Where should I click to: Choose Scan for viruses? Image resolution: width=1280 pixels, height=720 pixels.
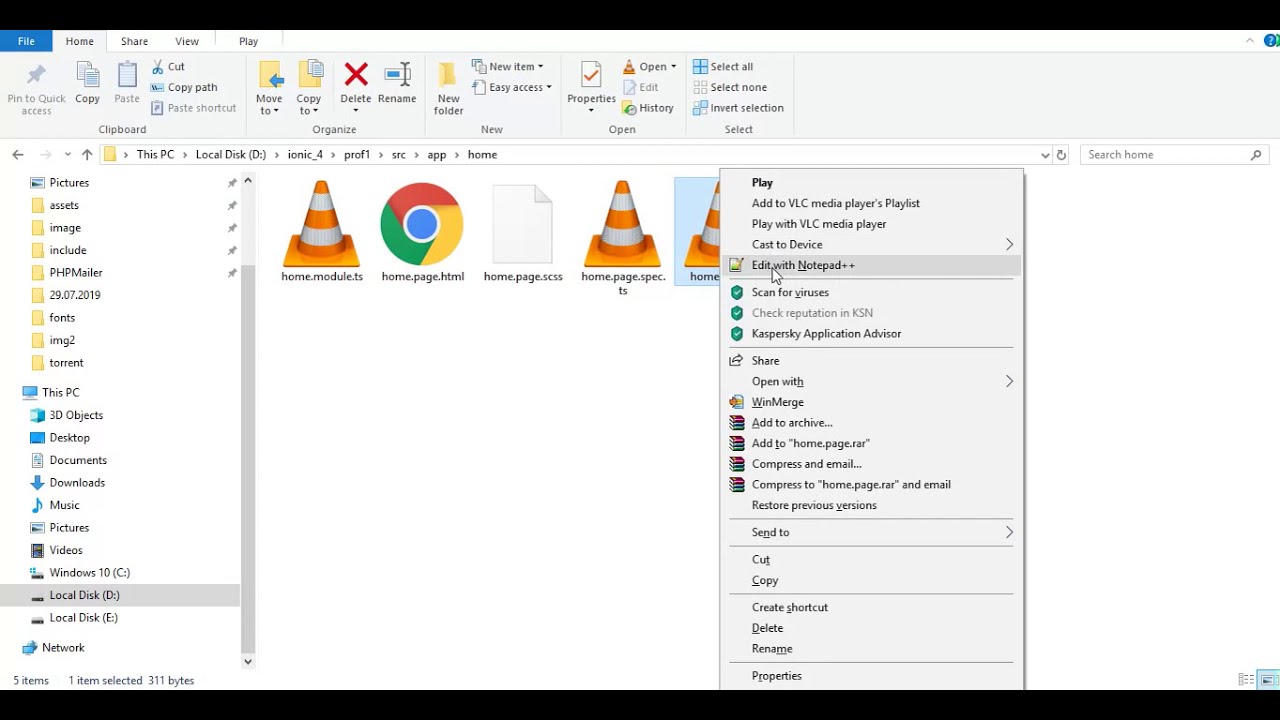point(871,292)
